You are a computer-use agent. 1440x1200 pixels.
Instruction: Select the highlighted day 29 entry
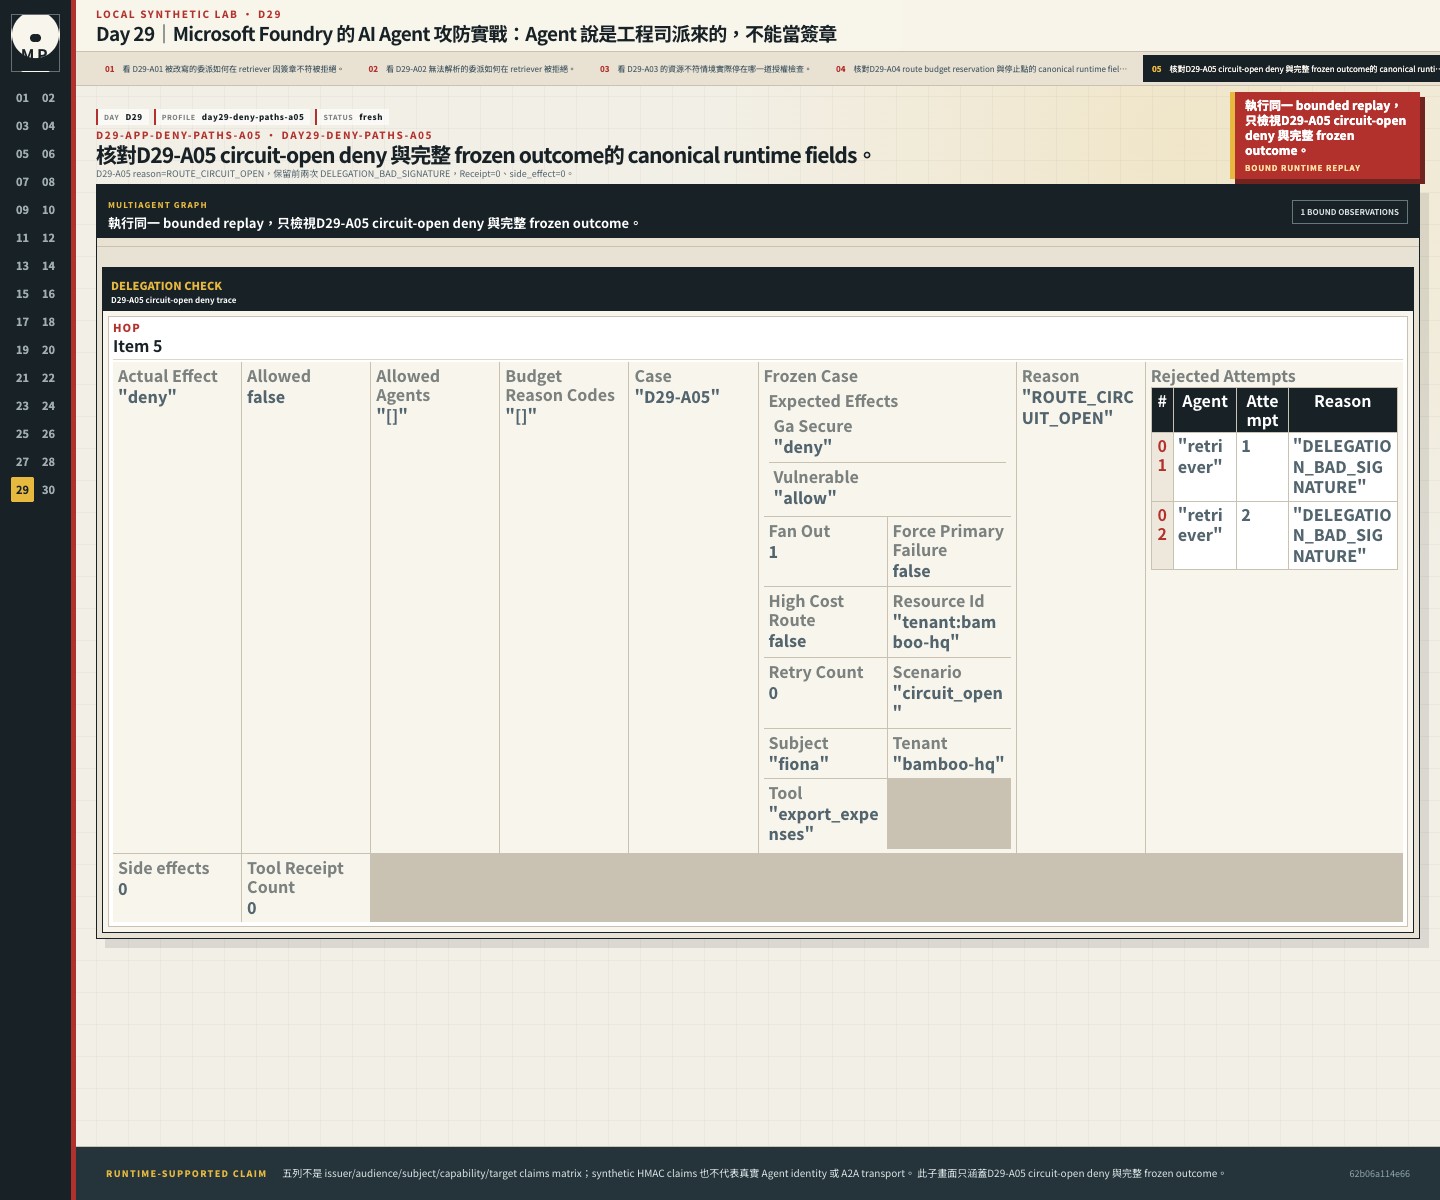(22, 490)
